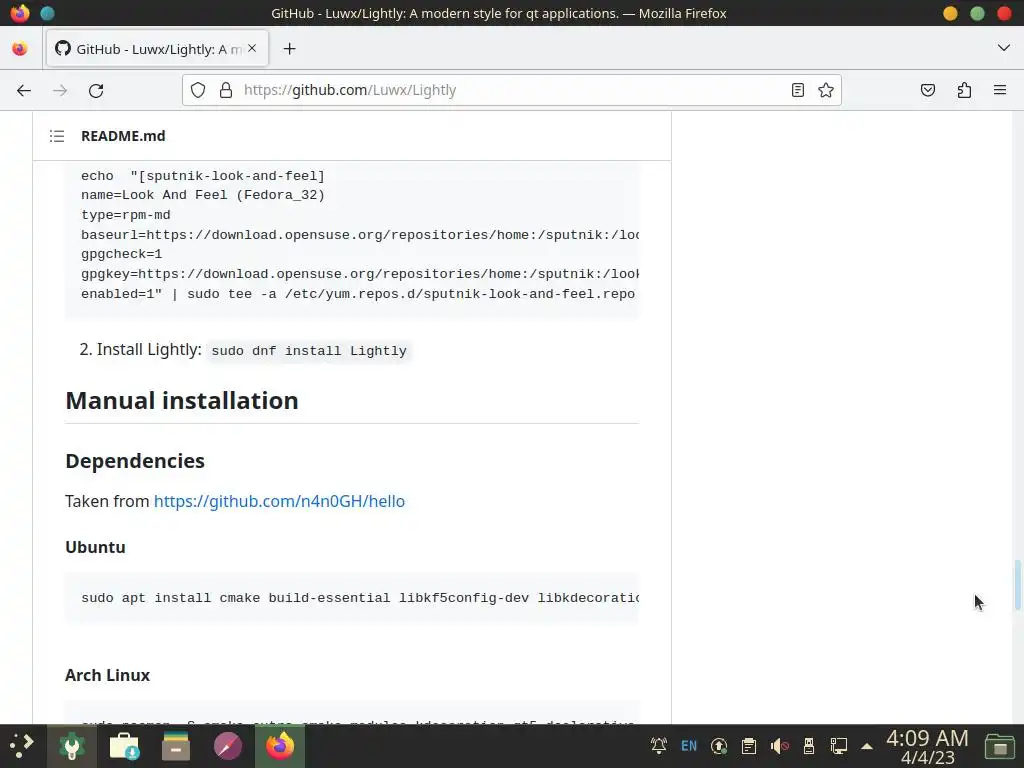Click README.md file title
This screenshot has height=768, width=1024.
click(123, 136)
